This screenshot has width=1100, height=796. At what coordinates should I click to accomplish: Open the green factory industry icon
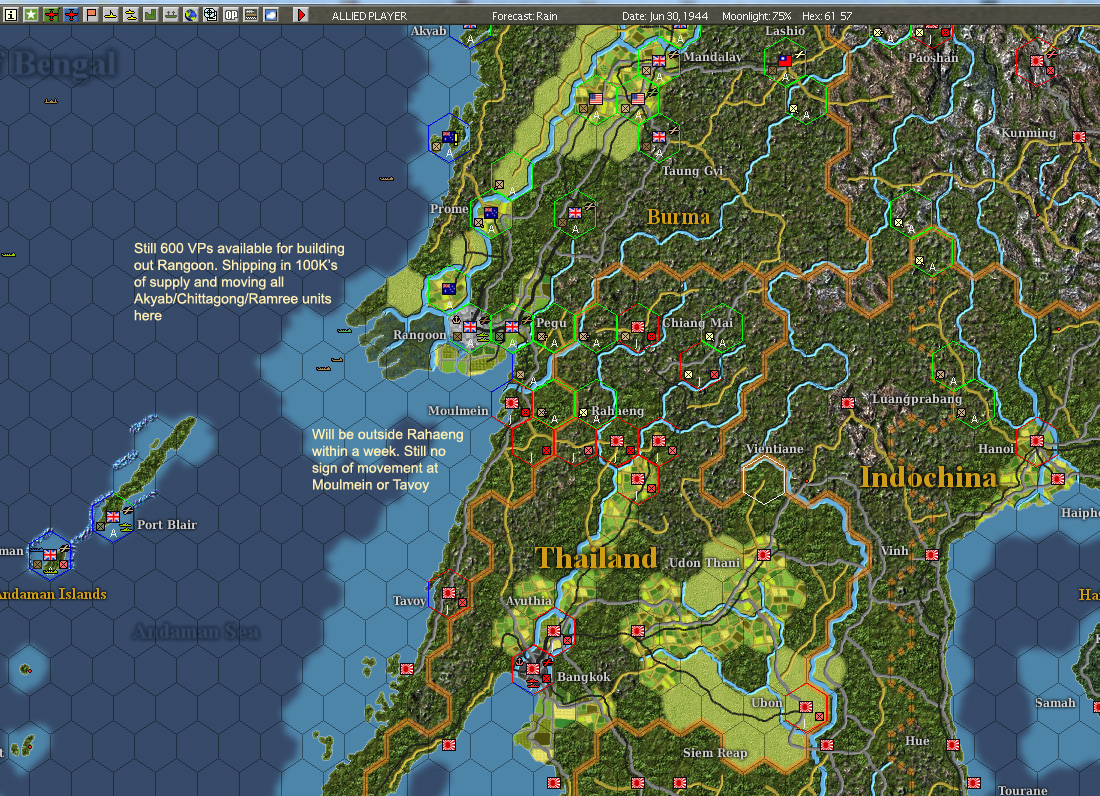click(151, 15)
